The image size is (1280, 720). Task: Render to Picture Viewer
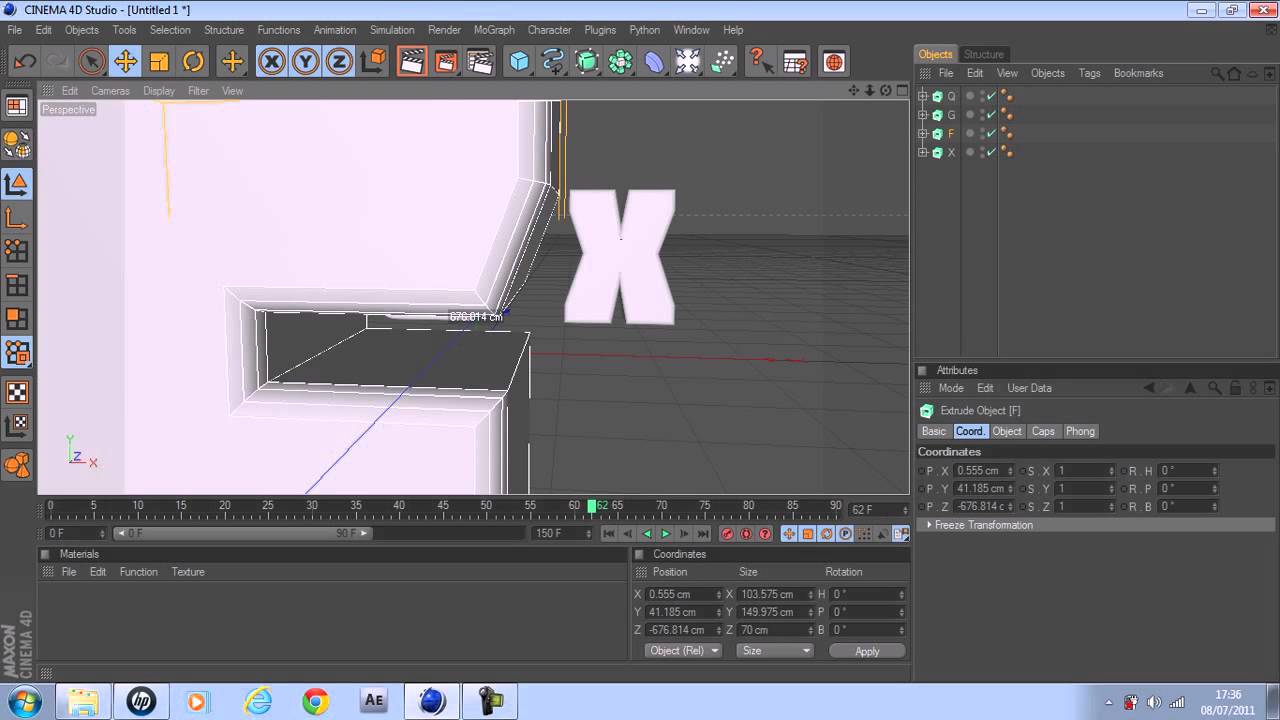(x=446, y=62)
